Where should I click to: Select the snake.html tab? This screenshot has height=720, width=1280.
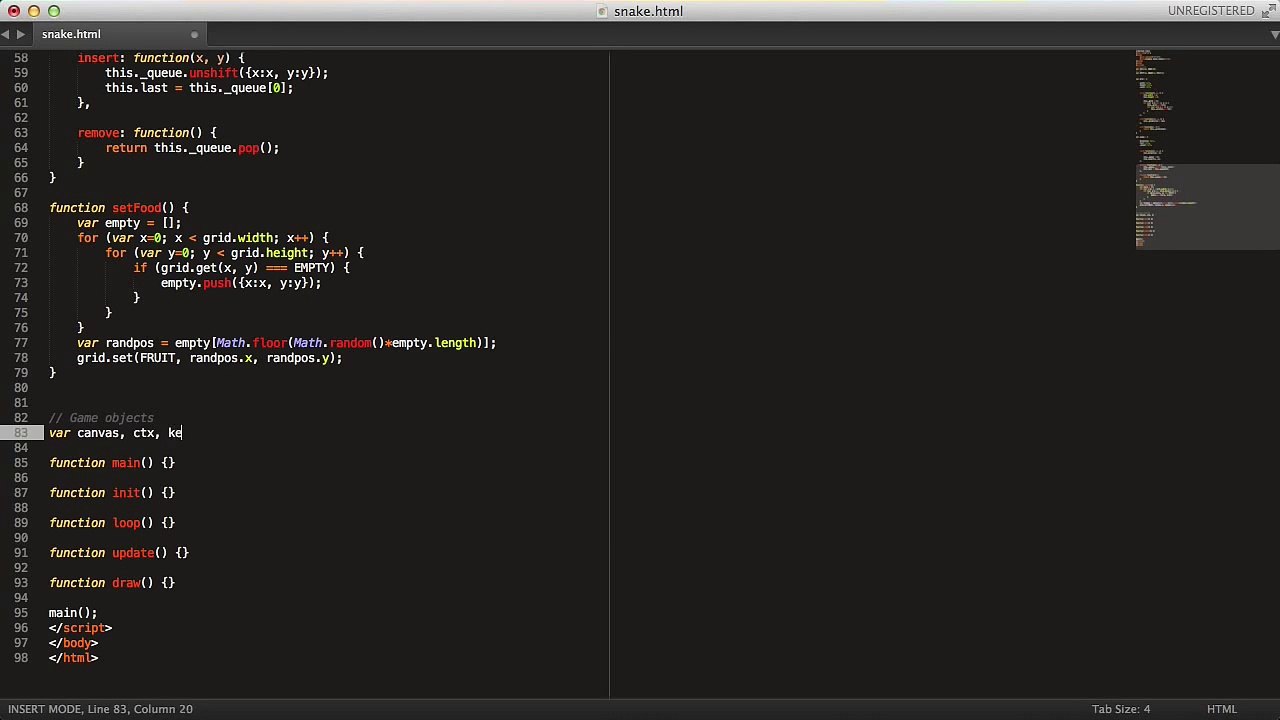pos(71,34)
